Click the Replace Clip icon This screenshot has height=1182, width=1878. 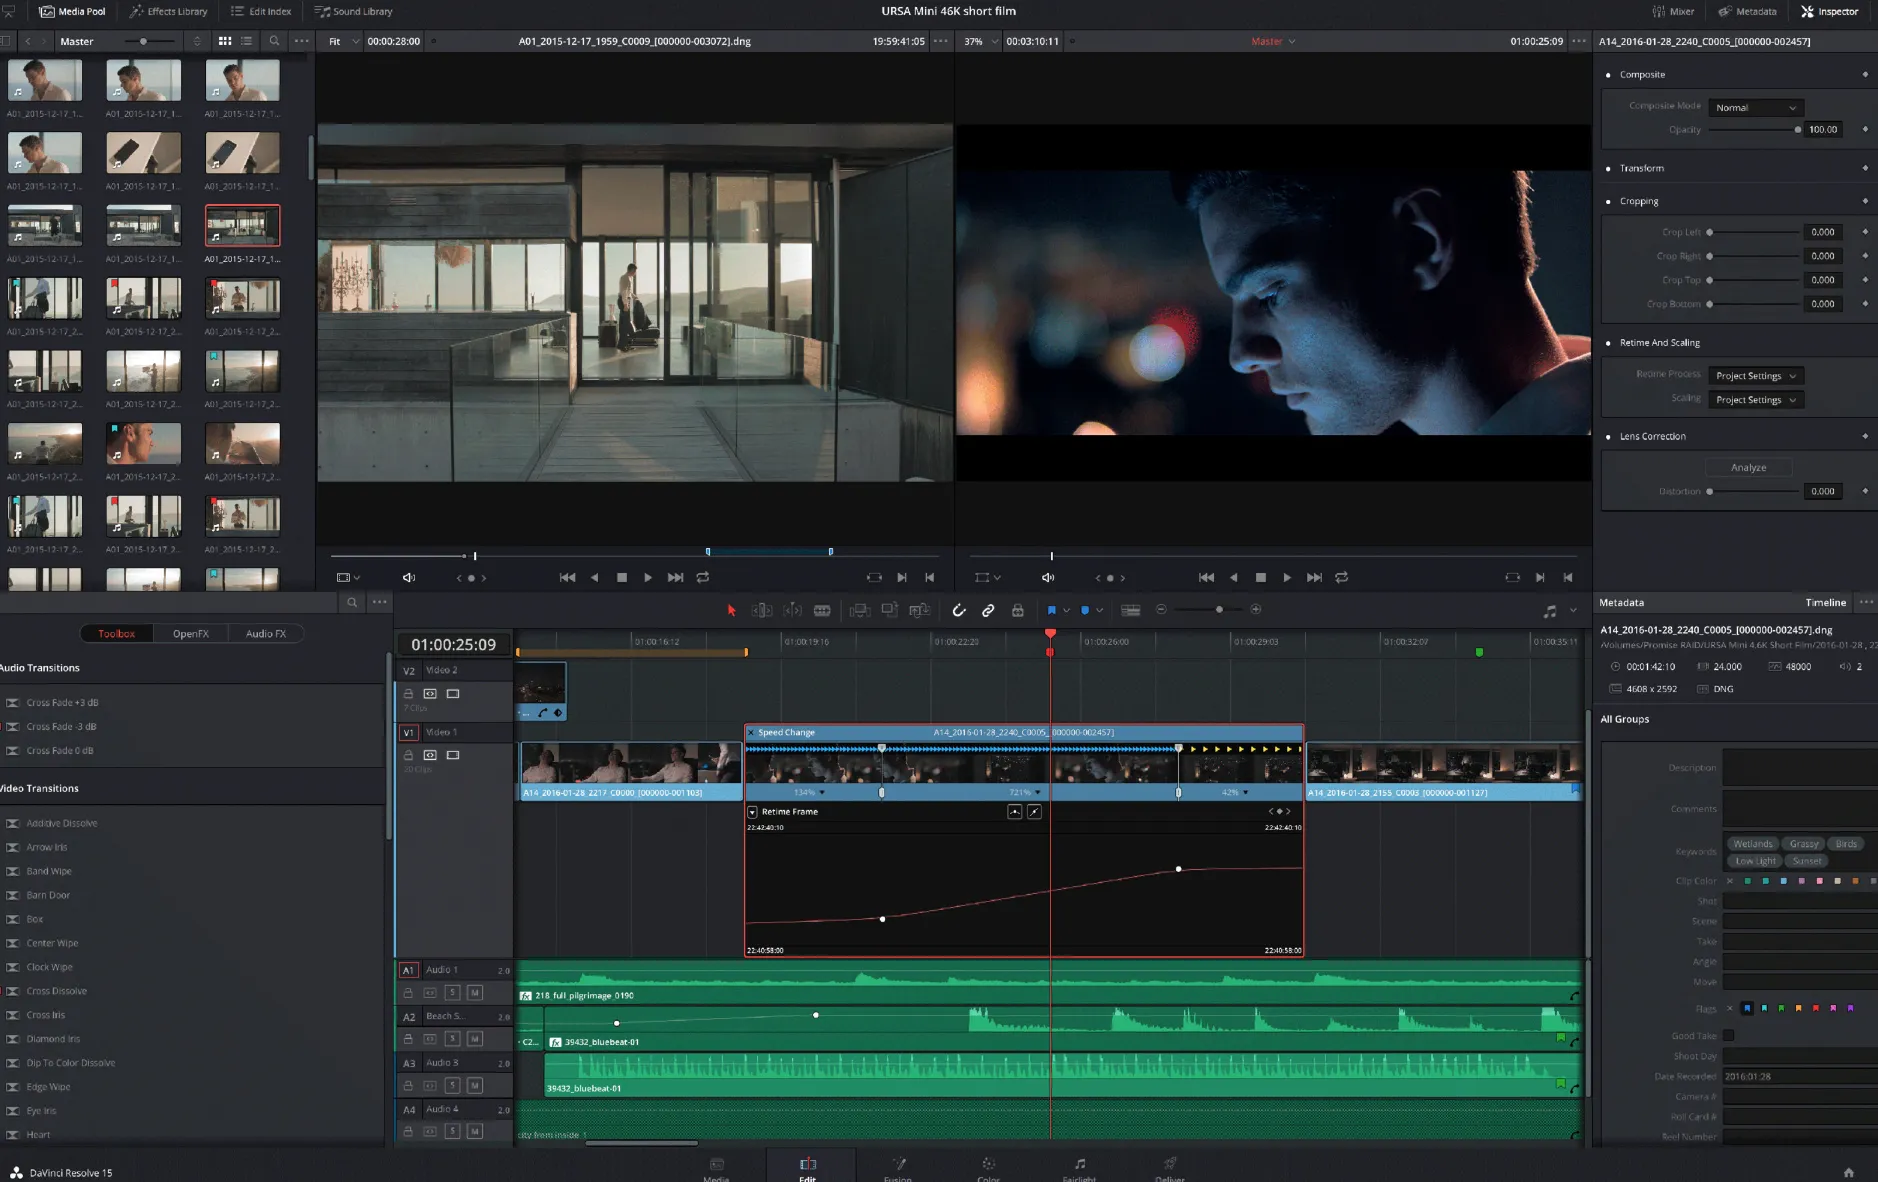point(920,610)
